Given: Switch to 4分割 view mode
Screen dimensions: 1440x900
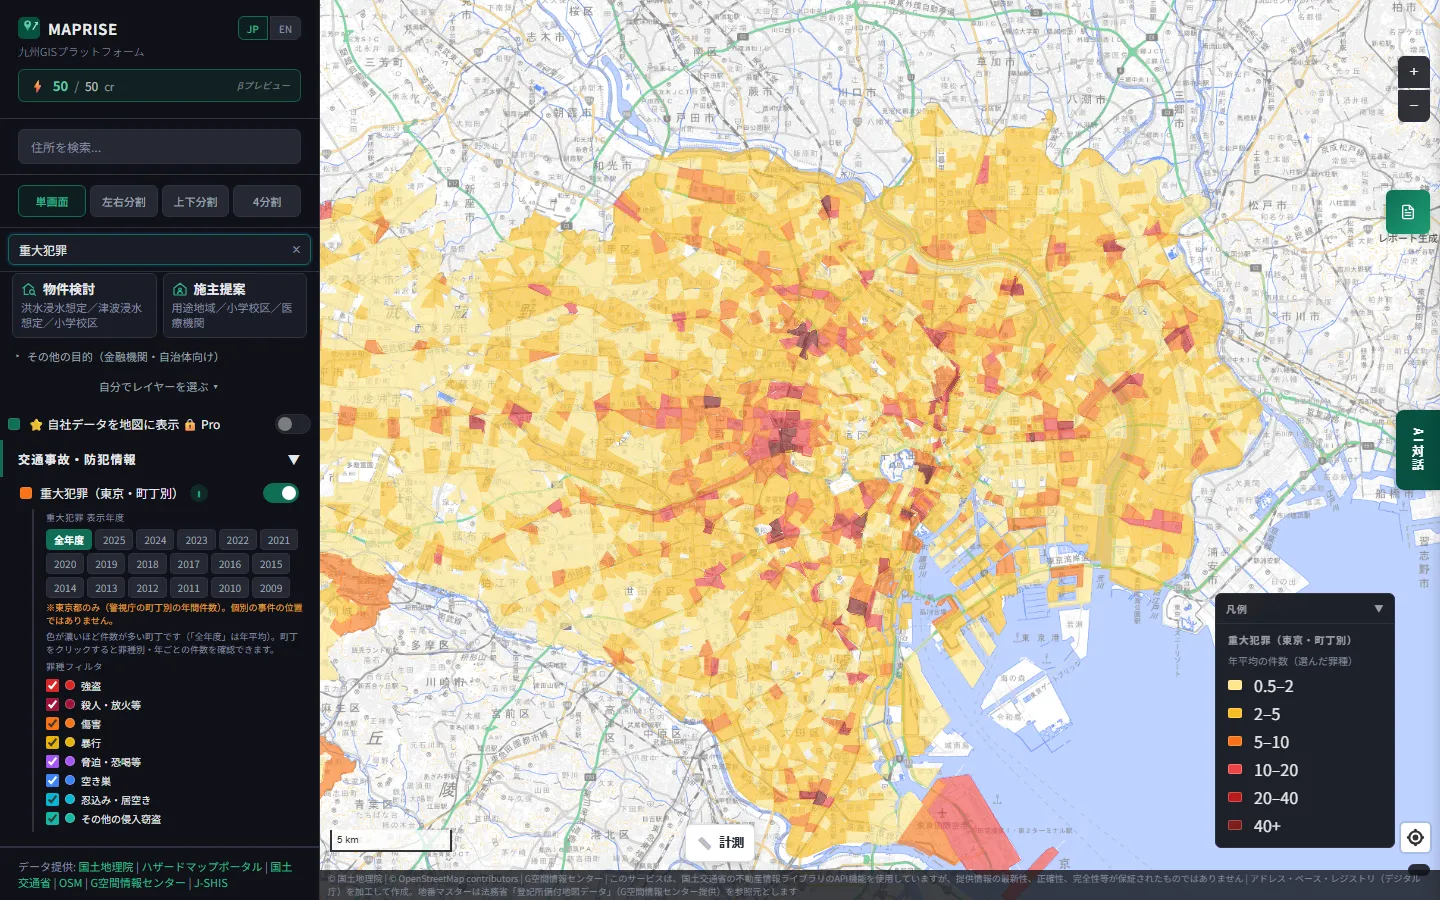Looking at the screenshot, I should pyautogui.click(x=267, y=201).
